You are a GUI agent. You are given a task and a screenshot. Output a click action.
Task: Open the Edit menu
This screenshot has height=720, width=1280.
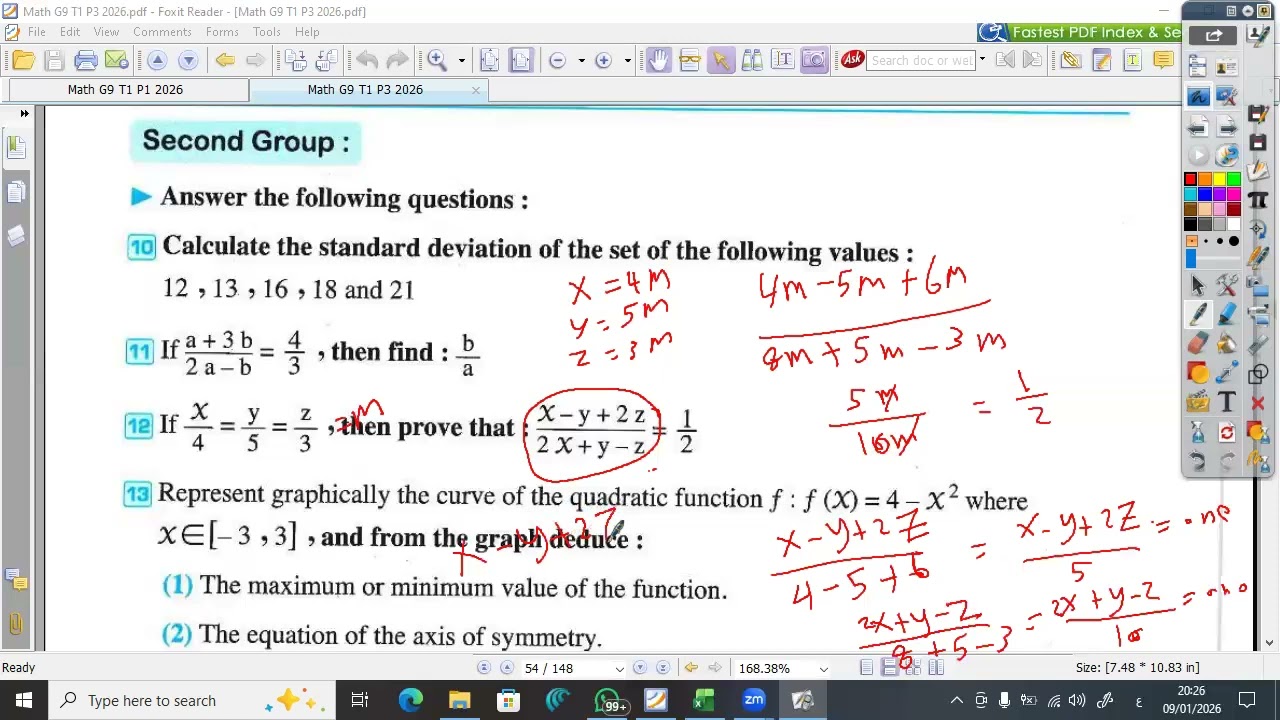[x=69, y=32]
